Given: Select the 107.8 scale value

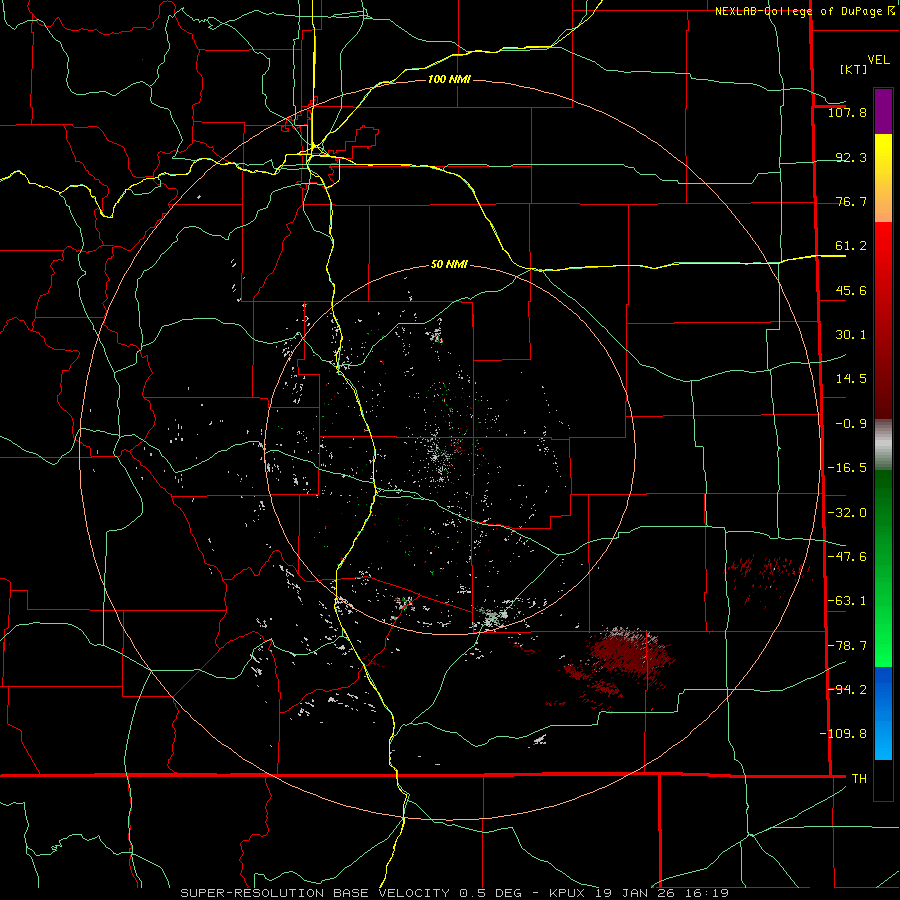Looking at the screenshot, I should coord(847,112).
